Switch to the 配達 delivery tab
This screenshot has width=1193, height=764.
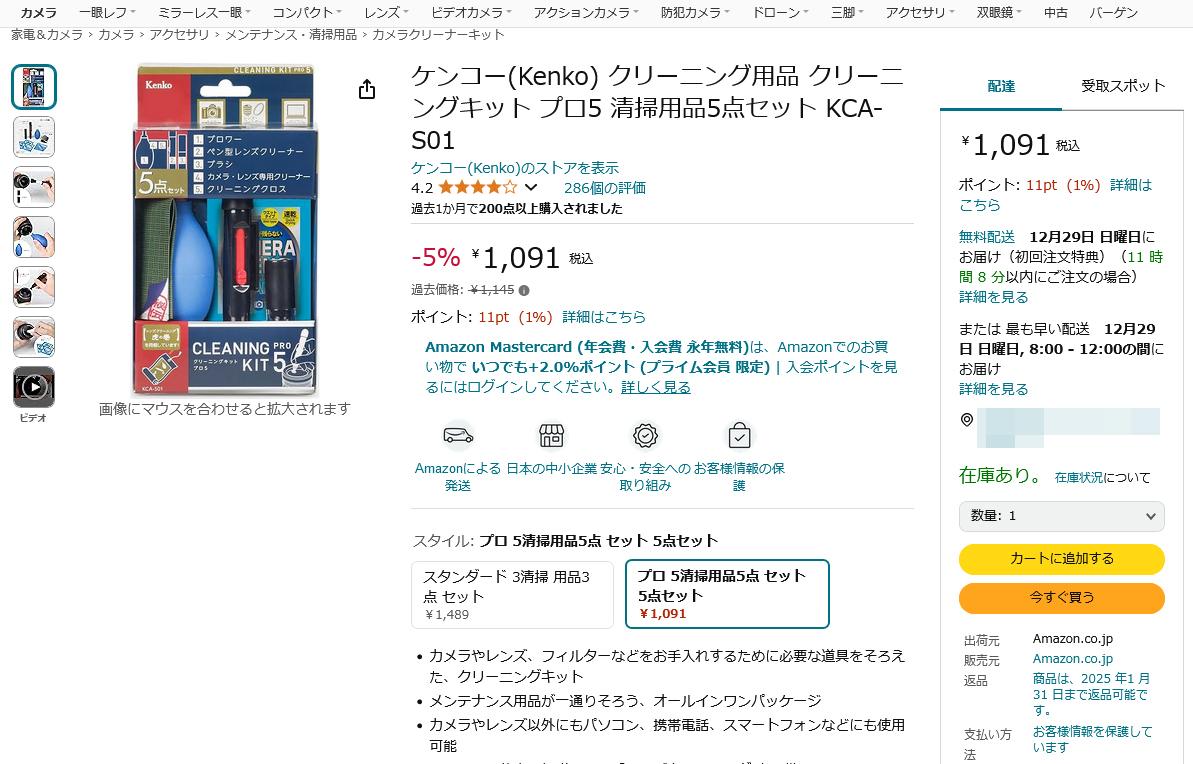(1001, 87)
